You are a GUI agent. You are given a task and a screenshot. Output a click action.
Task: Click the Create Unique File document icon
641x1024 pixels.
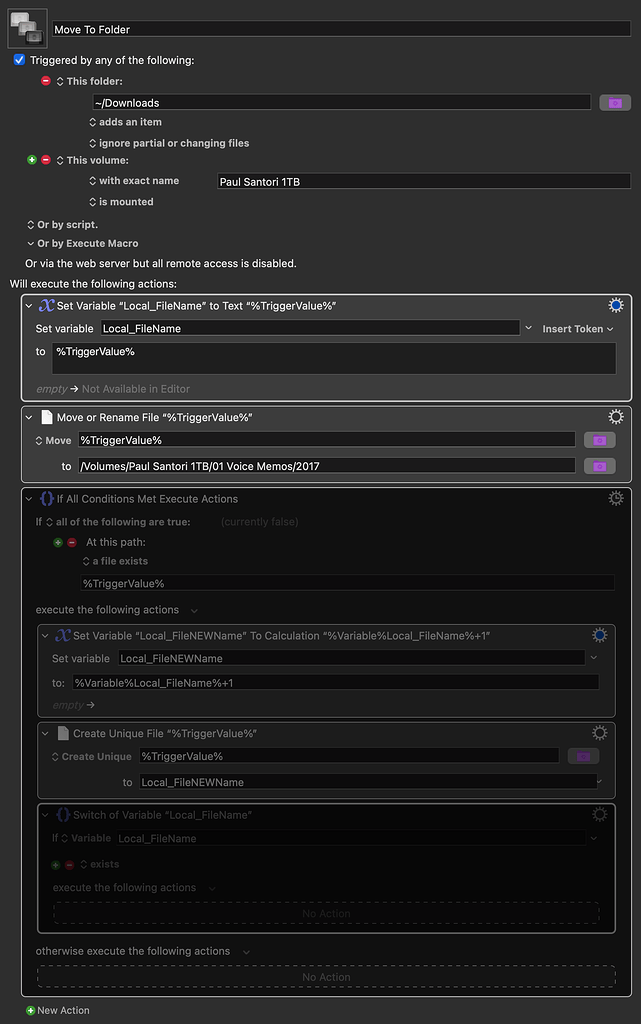click(x=63, y=733)
